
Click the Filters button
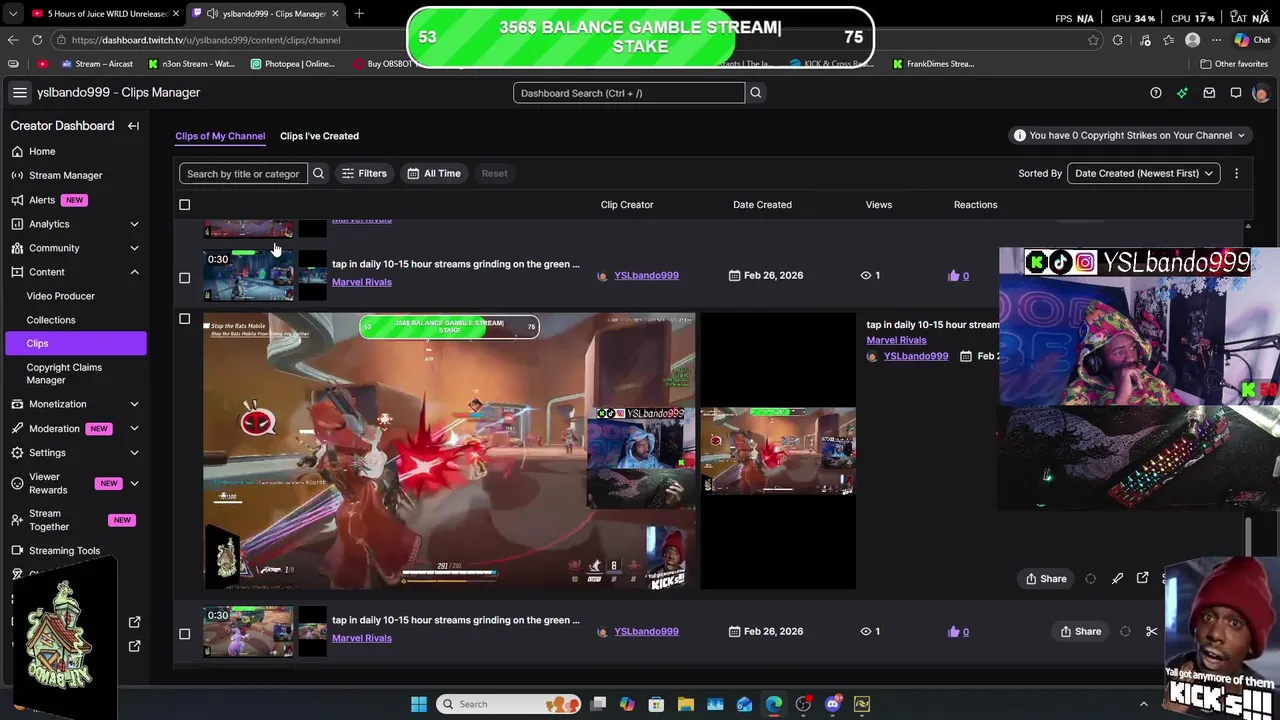point(364,173)
